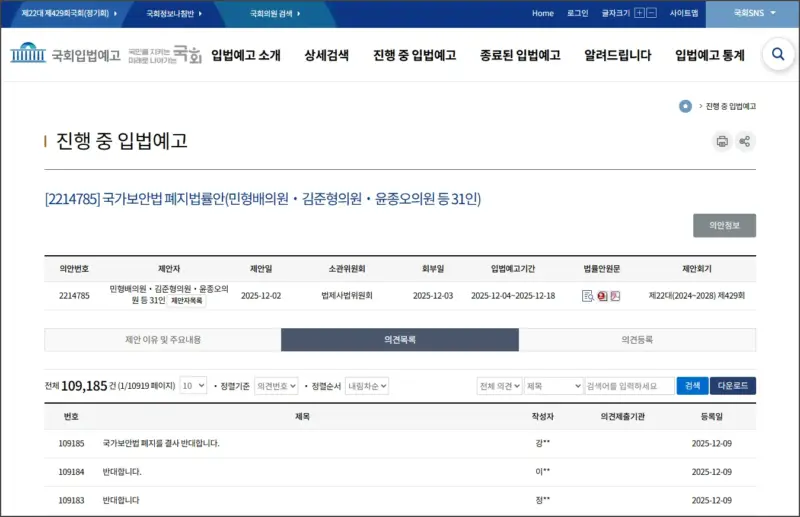Open the page size dropdown showing 10
The width and height of the screenshot is (800, 517).
point(193,386)
